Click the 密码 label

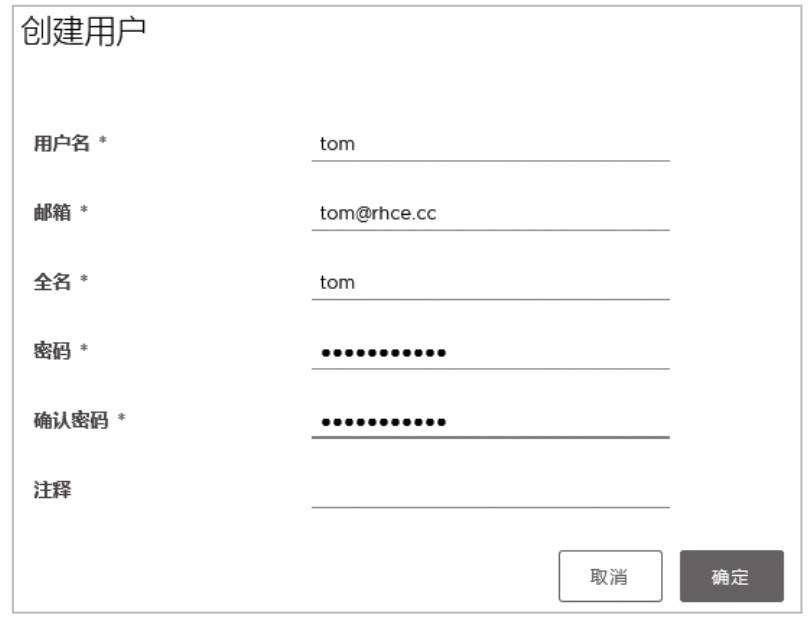click(52, 351)
